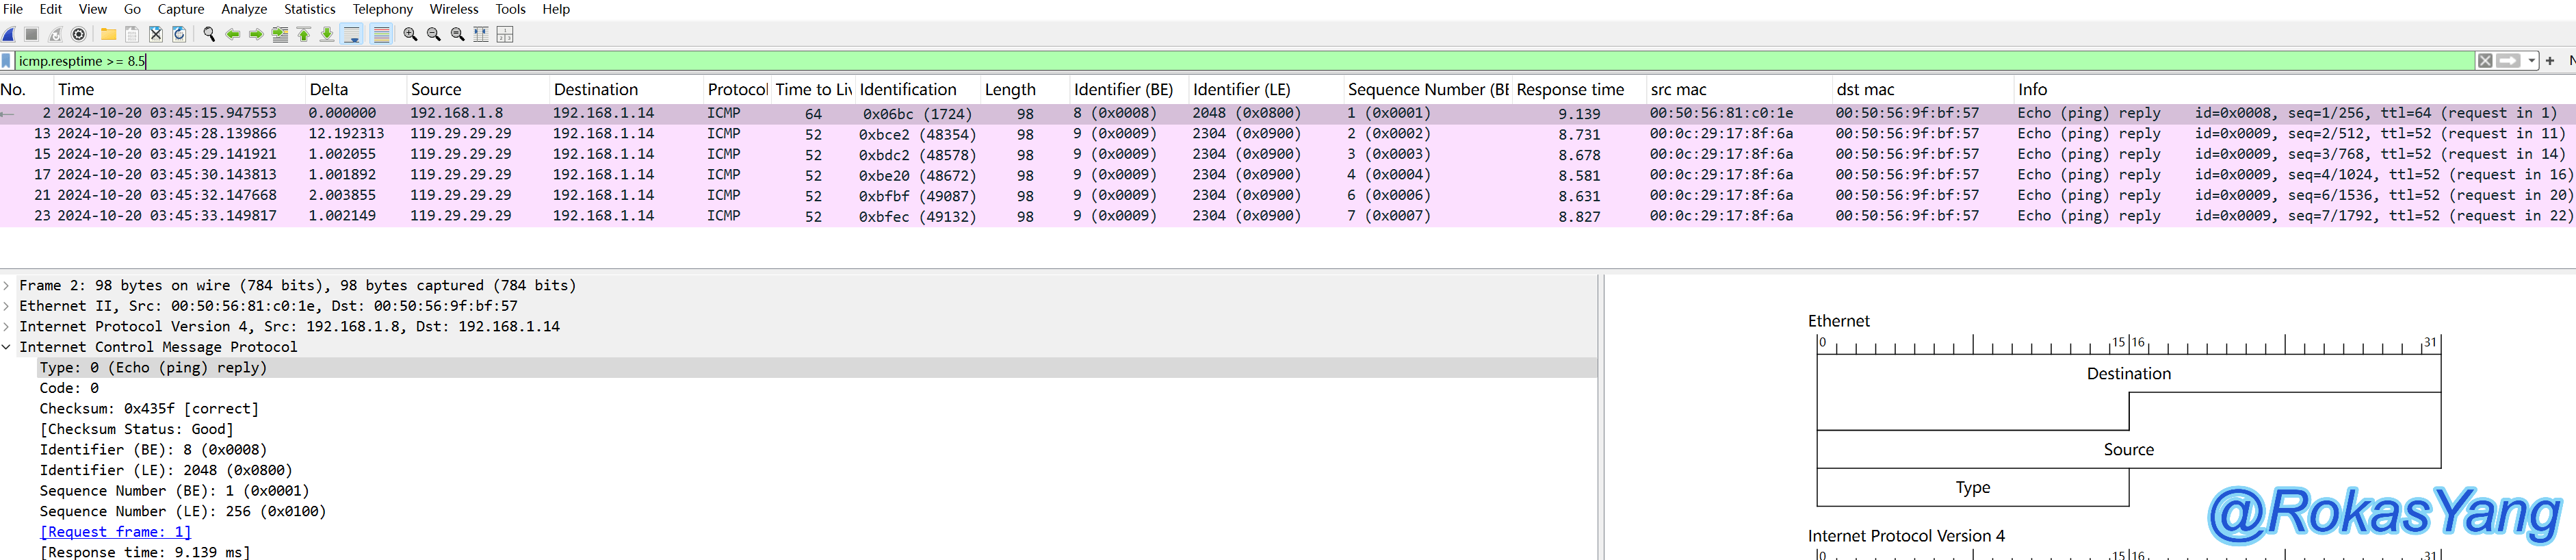Toggle packet colorization rules button
Image resolution: width=2576 pixels, height=560 pixels.
[381, 34]
